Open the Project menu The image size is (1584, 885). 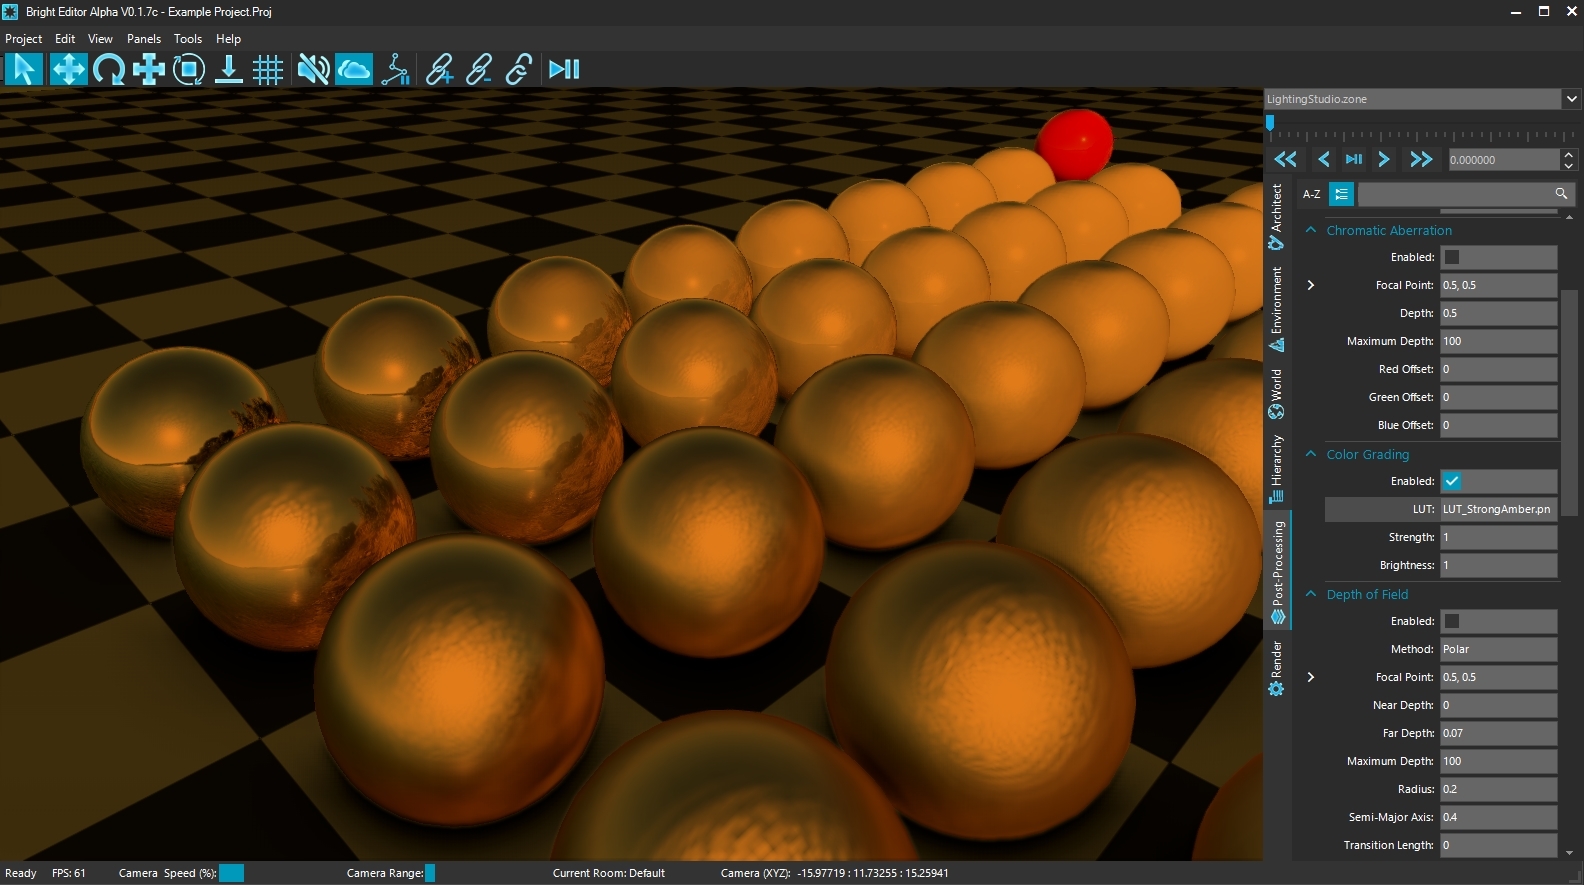coord(24,39)
